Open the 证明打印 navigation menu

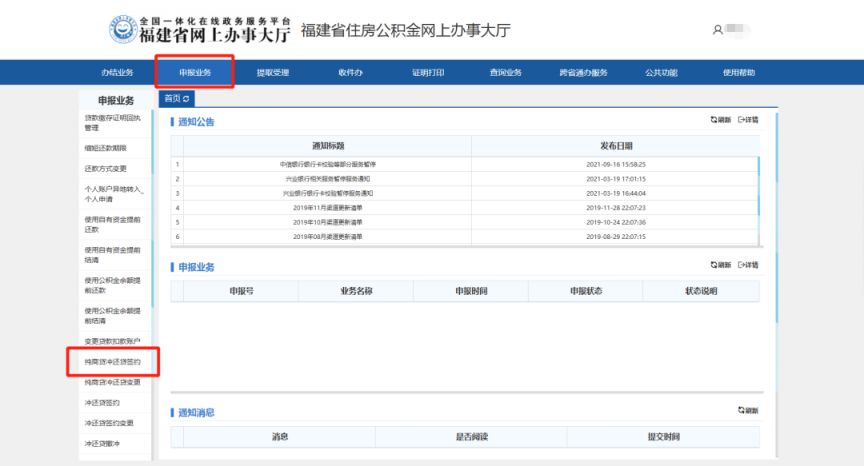coord(428,72)
